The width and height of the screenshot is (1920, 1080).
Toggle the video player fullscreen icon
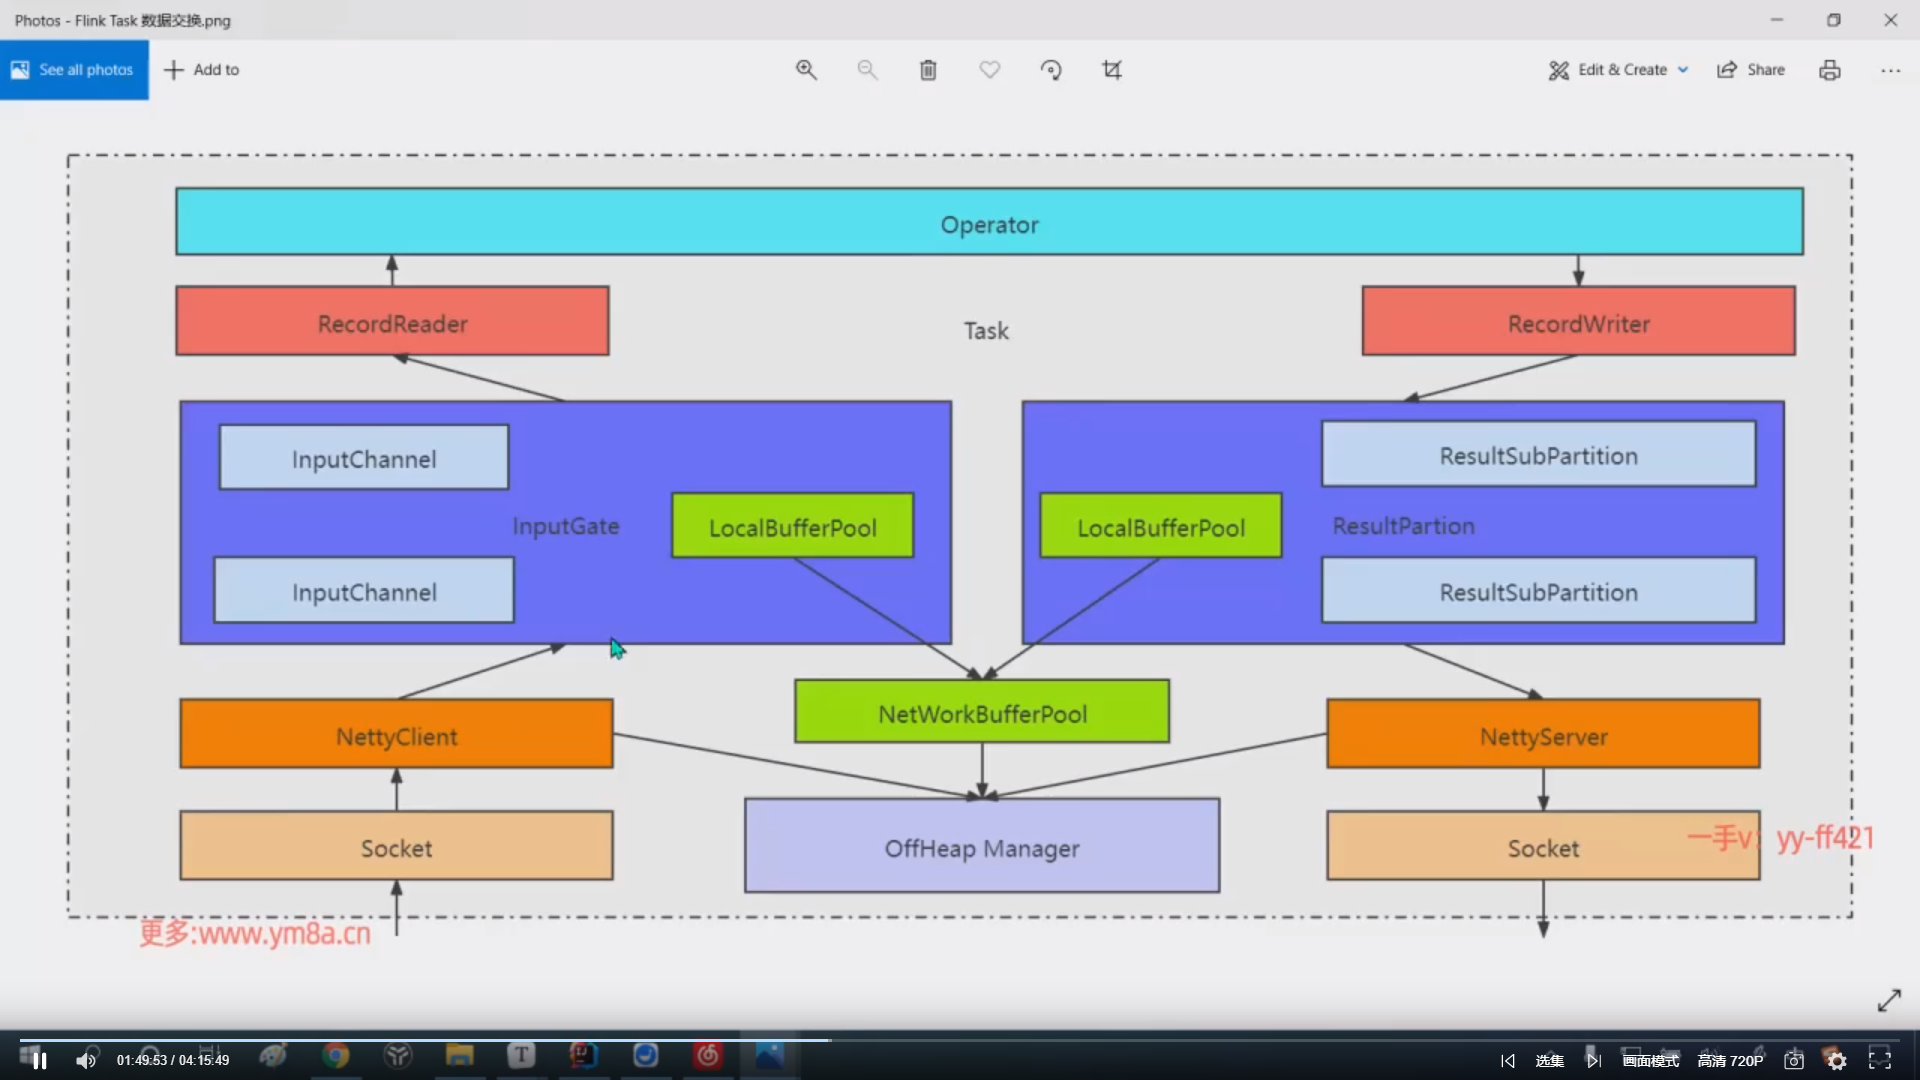click(1880, 1061)
